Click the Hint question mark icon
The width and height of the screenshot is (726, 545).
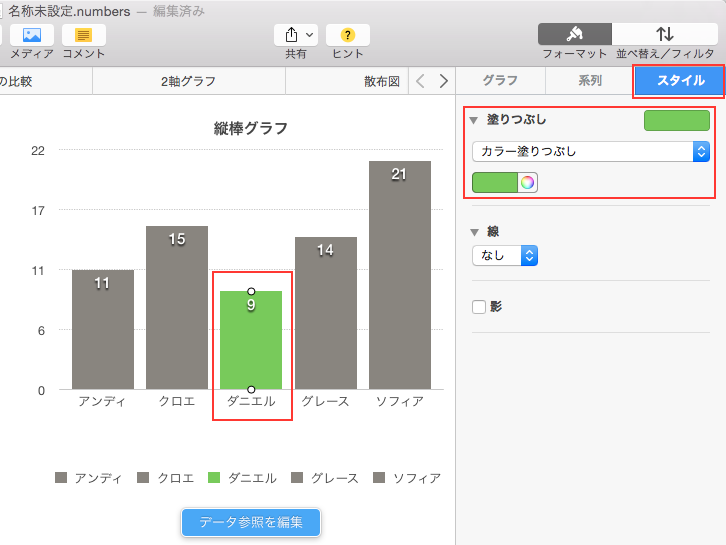pyautogui.click(x=347, y=35)
